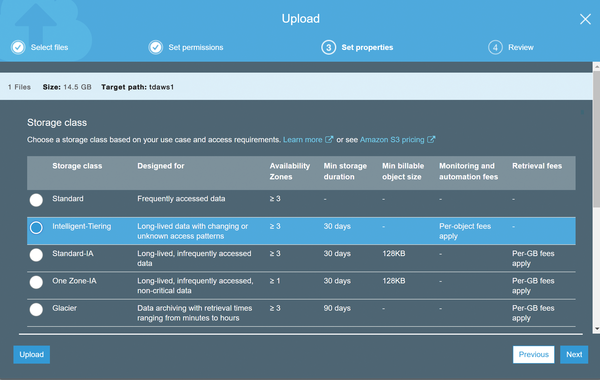Click the vertical scrollbar thumb

(x=597, y=140)
